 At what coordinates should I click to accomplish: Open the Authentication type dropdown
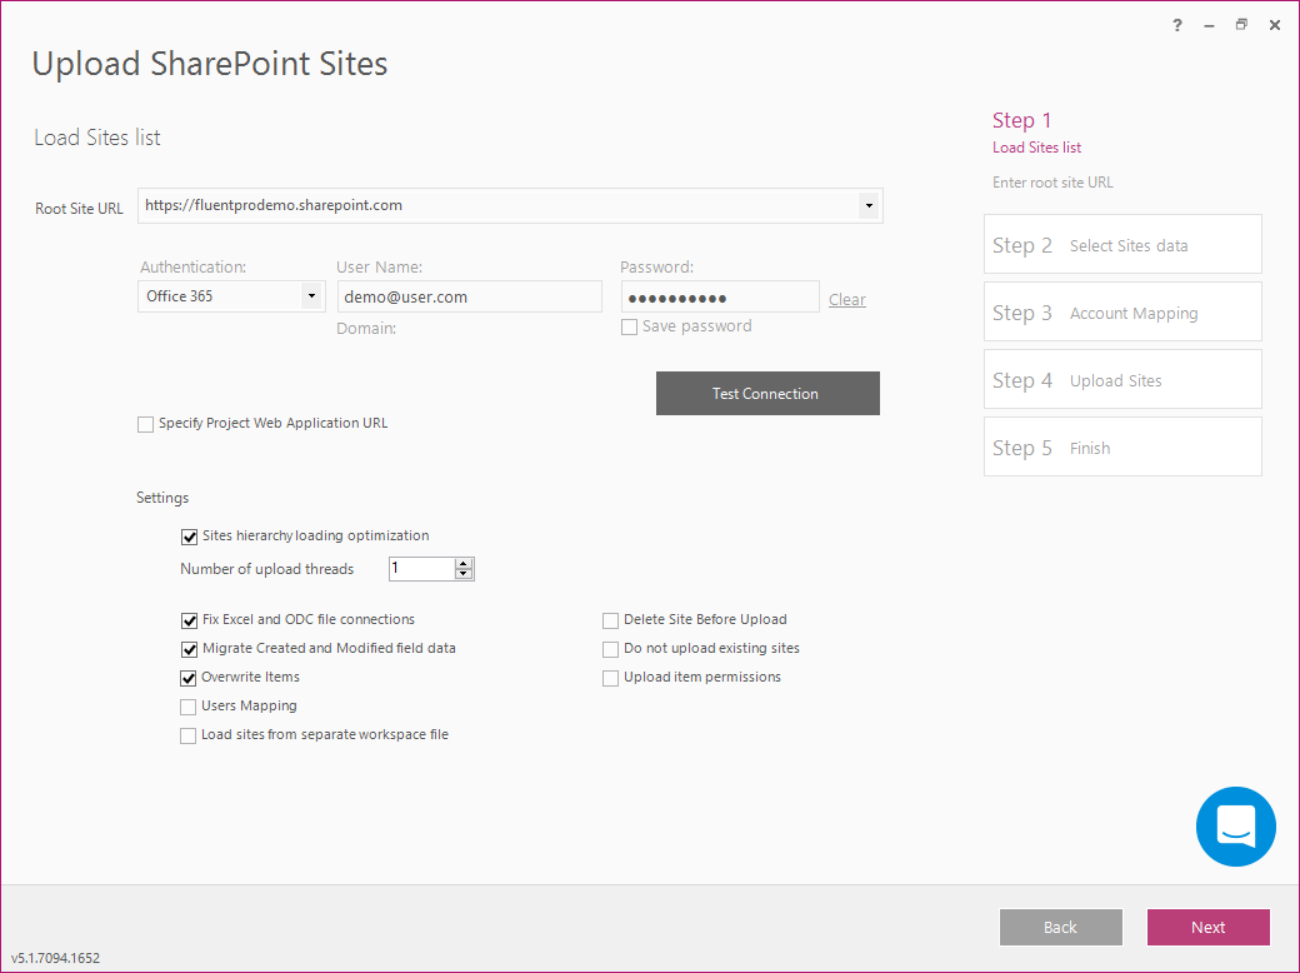point(312,296)
